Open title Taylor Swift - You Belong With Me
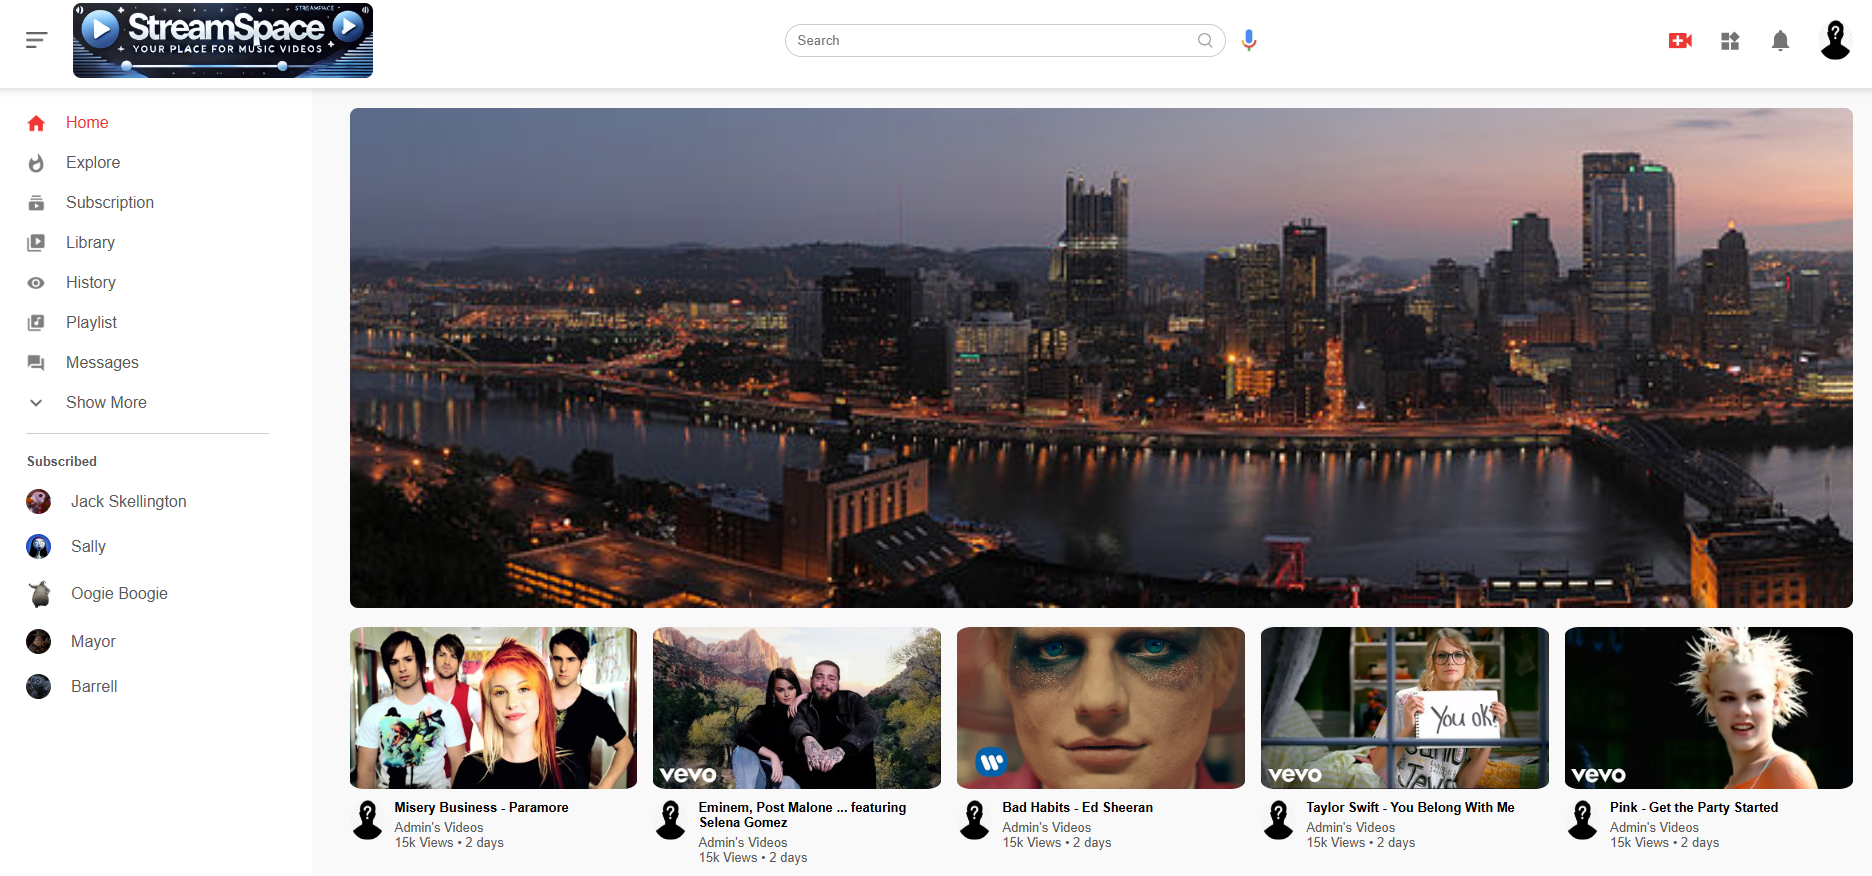The image size is (1872, 876). (x=1410, y=807)
